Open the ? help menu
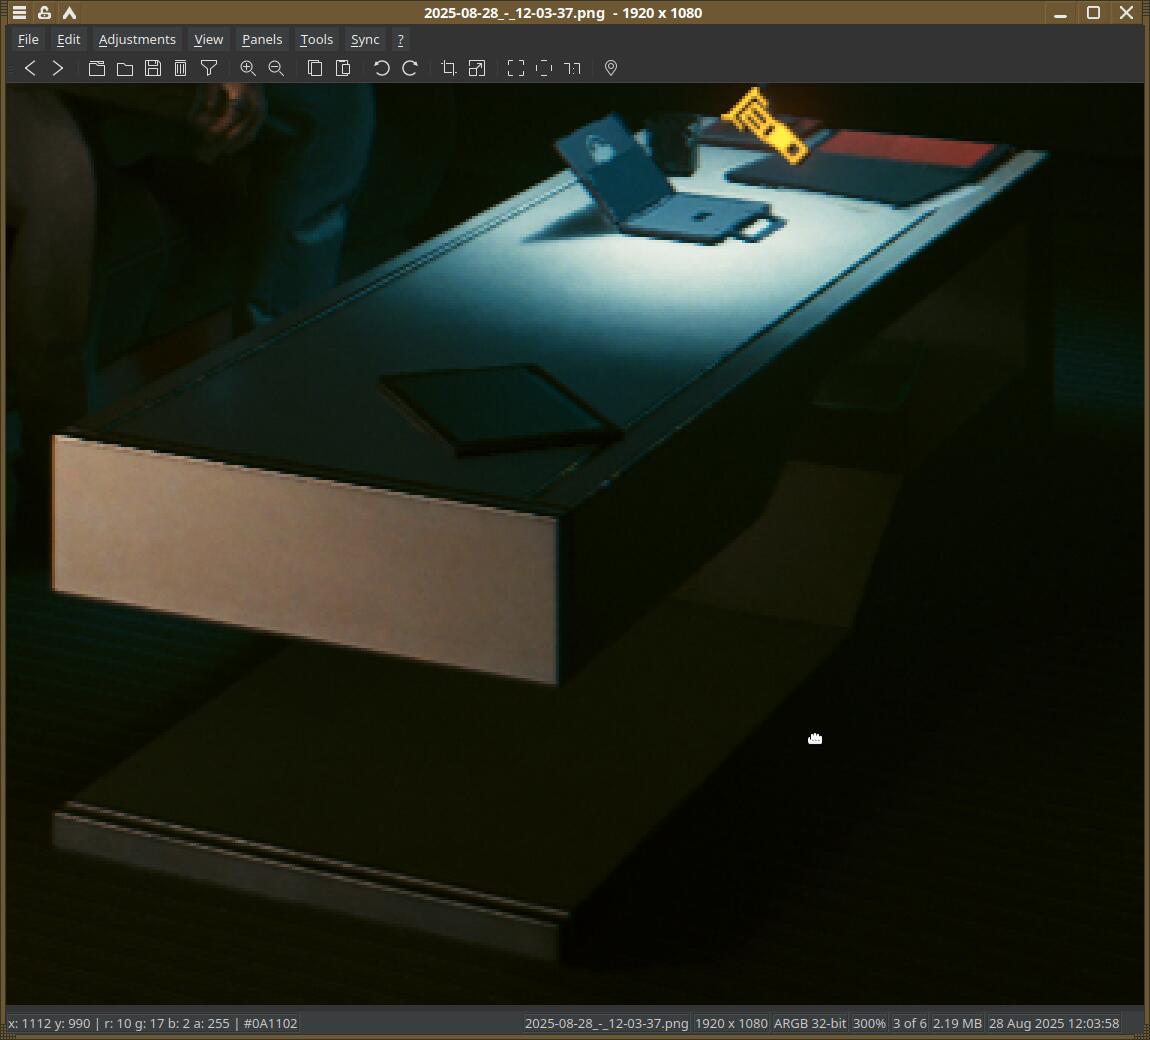1150x1040 pixels. (400, 40)
